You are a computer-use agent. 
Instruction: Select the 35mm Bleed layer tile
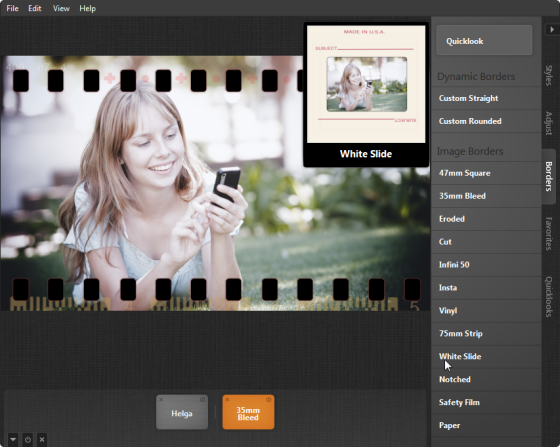tap(248, 412)
